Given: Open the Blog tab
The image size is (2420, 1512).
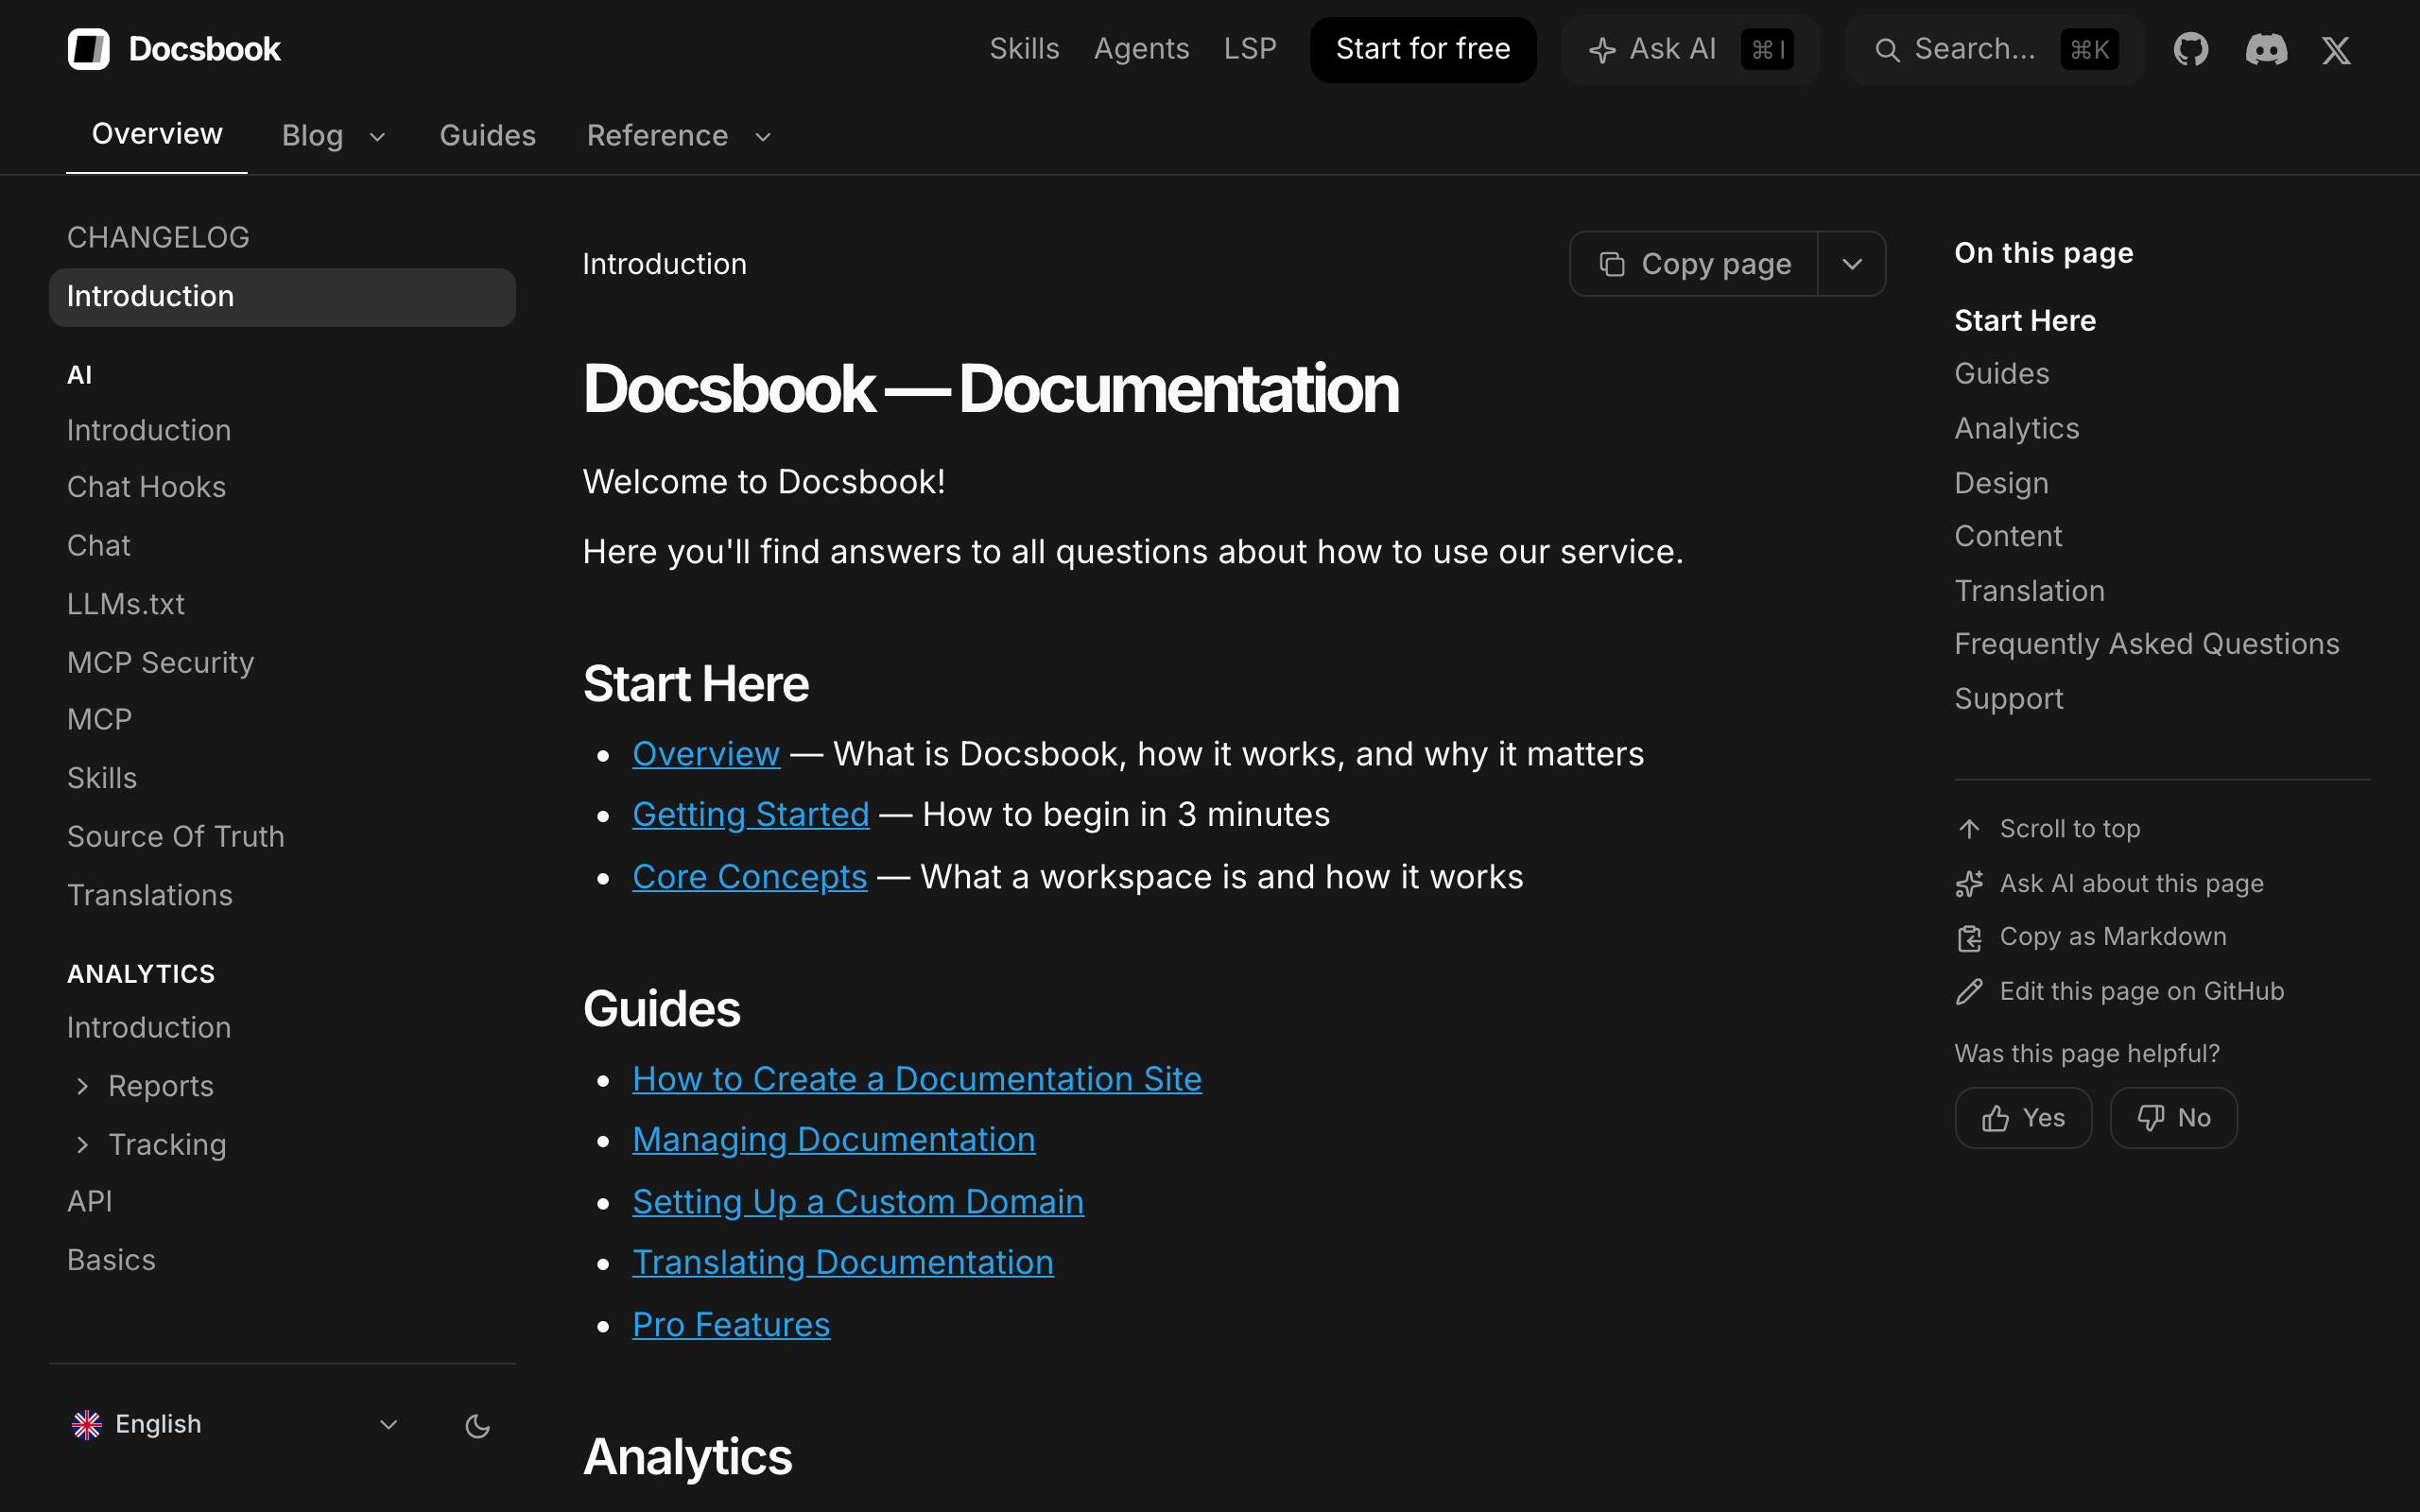Looking at the screenshot, I should 312,136.
